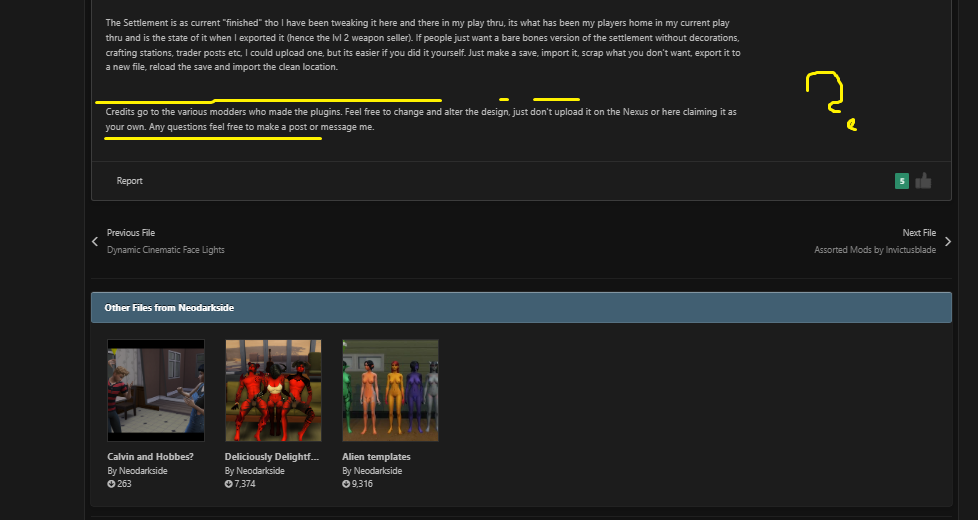Open Assorted Mods by Invictusblade file
Image resolution: width=978 pixels, height=520 pixels.
coord(875,249)
